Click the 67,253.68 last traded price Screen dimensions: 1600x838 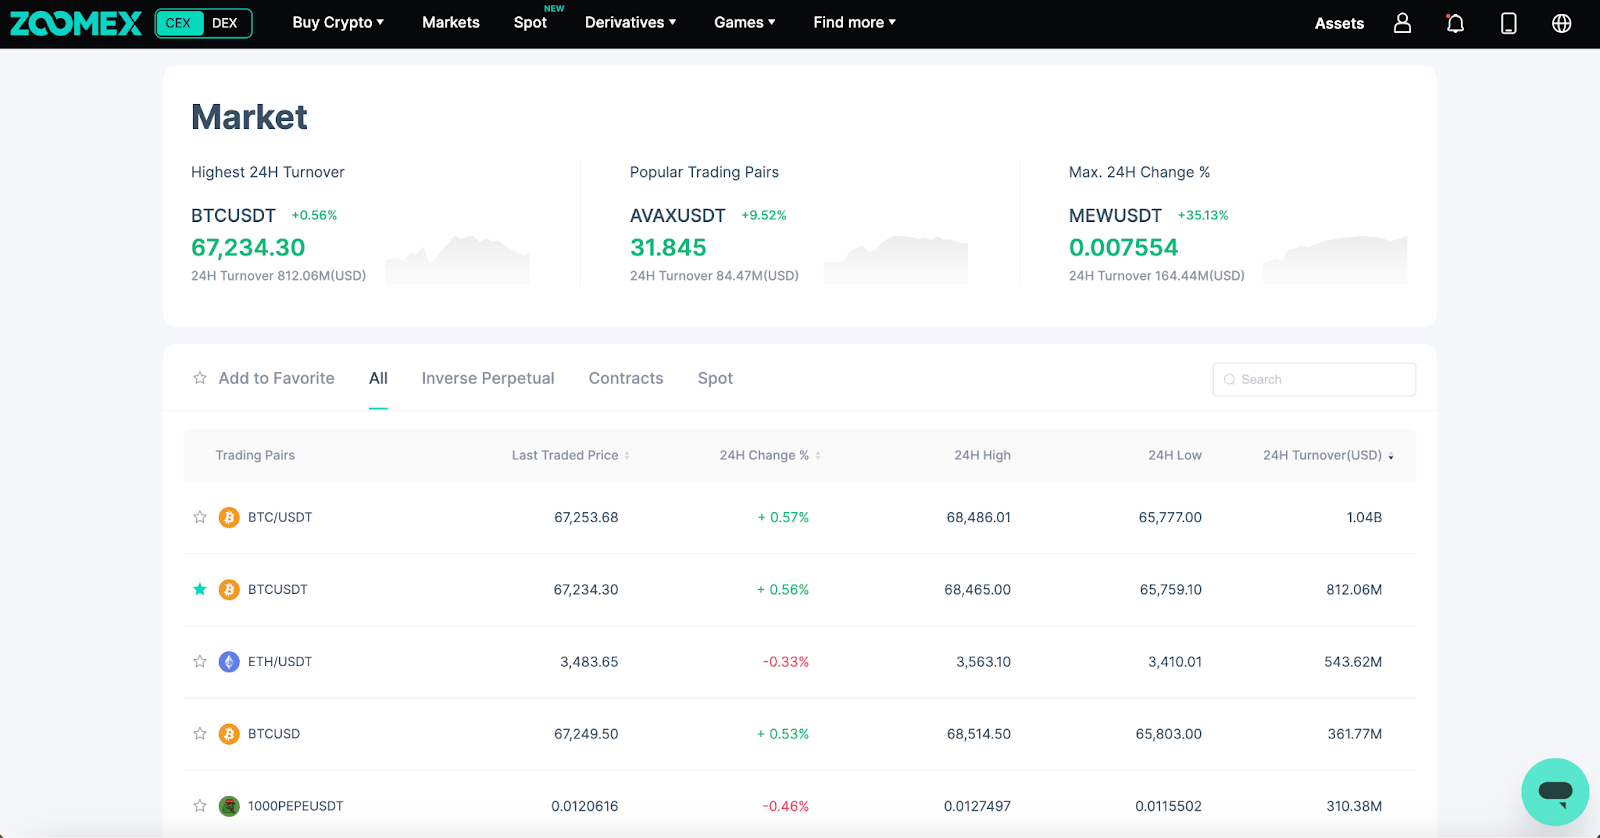point(586,517)
